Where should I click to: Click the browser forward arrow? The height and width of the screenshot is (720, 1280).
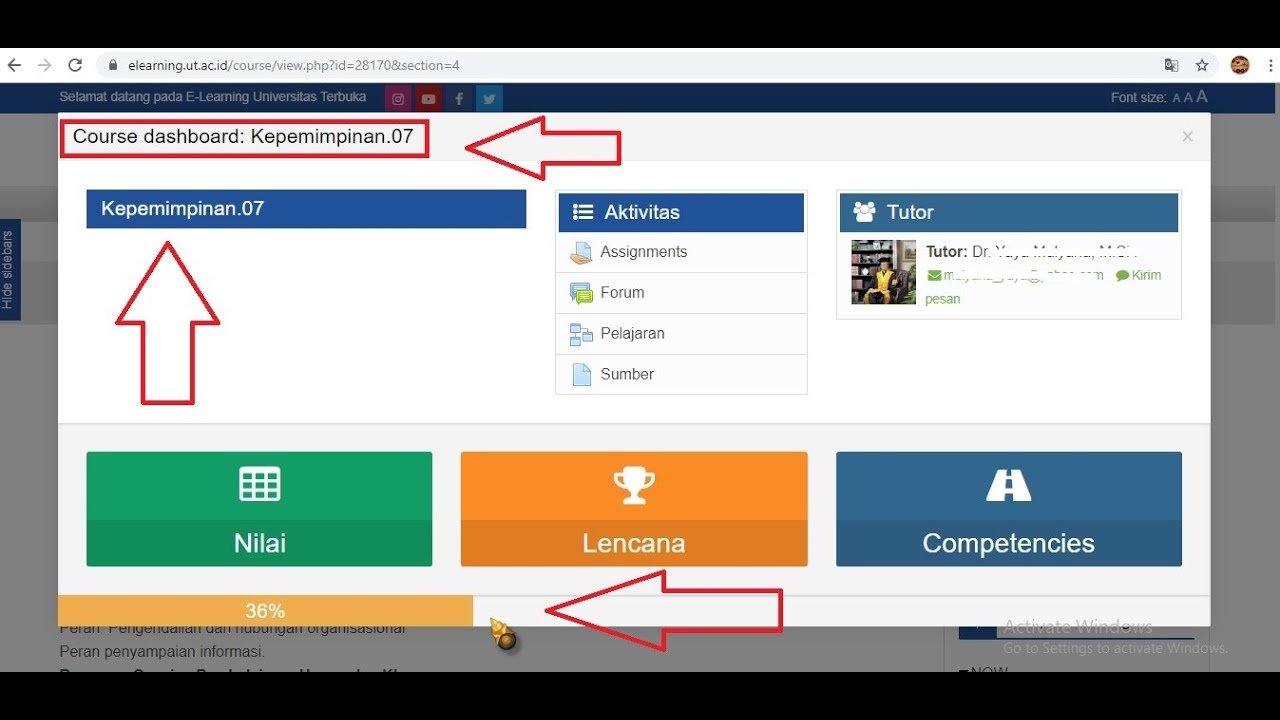click(44, 65)
